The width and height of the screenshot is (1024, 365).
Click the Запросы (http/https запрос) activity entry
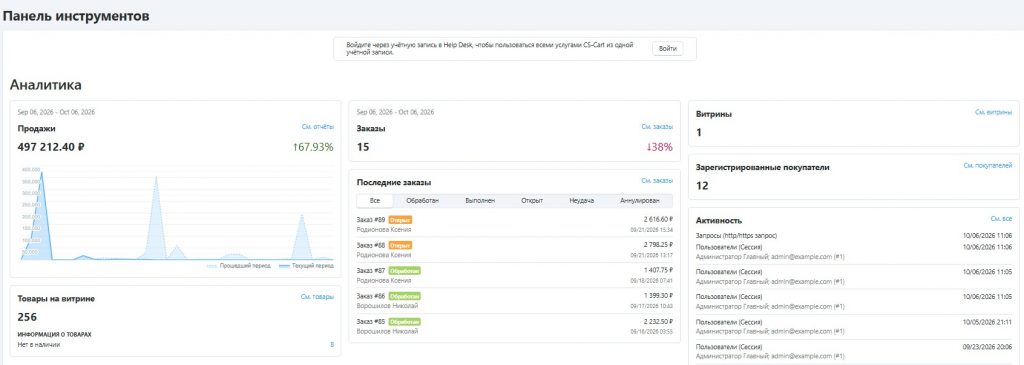pyautogui.click(x=854, y=235)
